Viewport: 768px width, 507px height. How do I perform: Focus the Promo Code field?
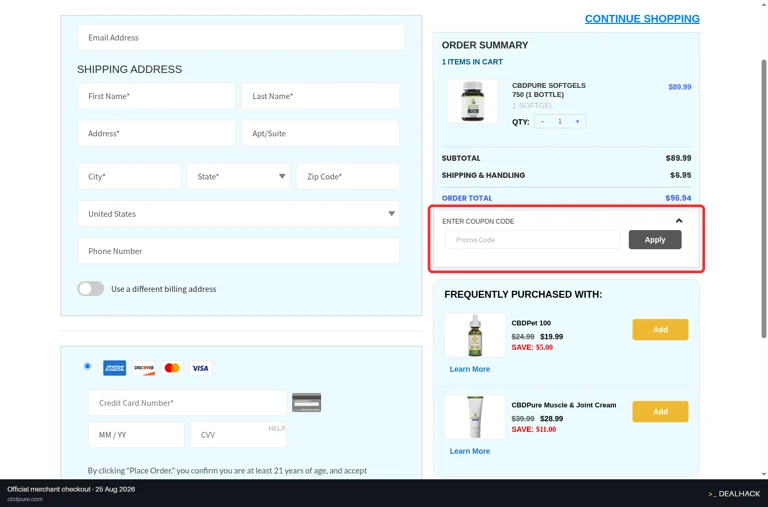pyautogui.click(x=533, y=240)
